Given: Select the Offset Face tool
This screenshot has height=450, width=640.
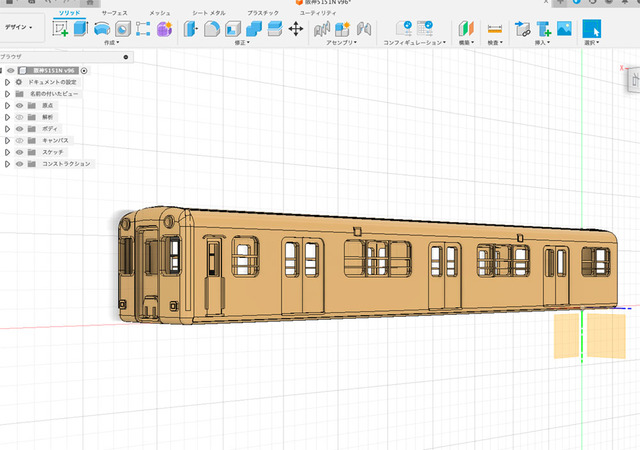Looking at the screenshot, I should coord(275,29).
